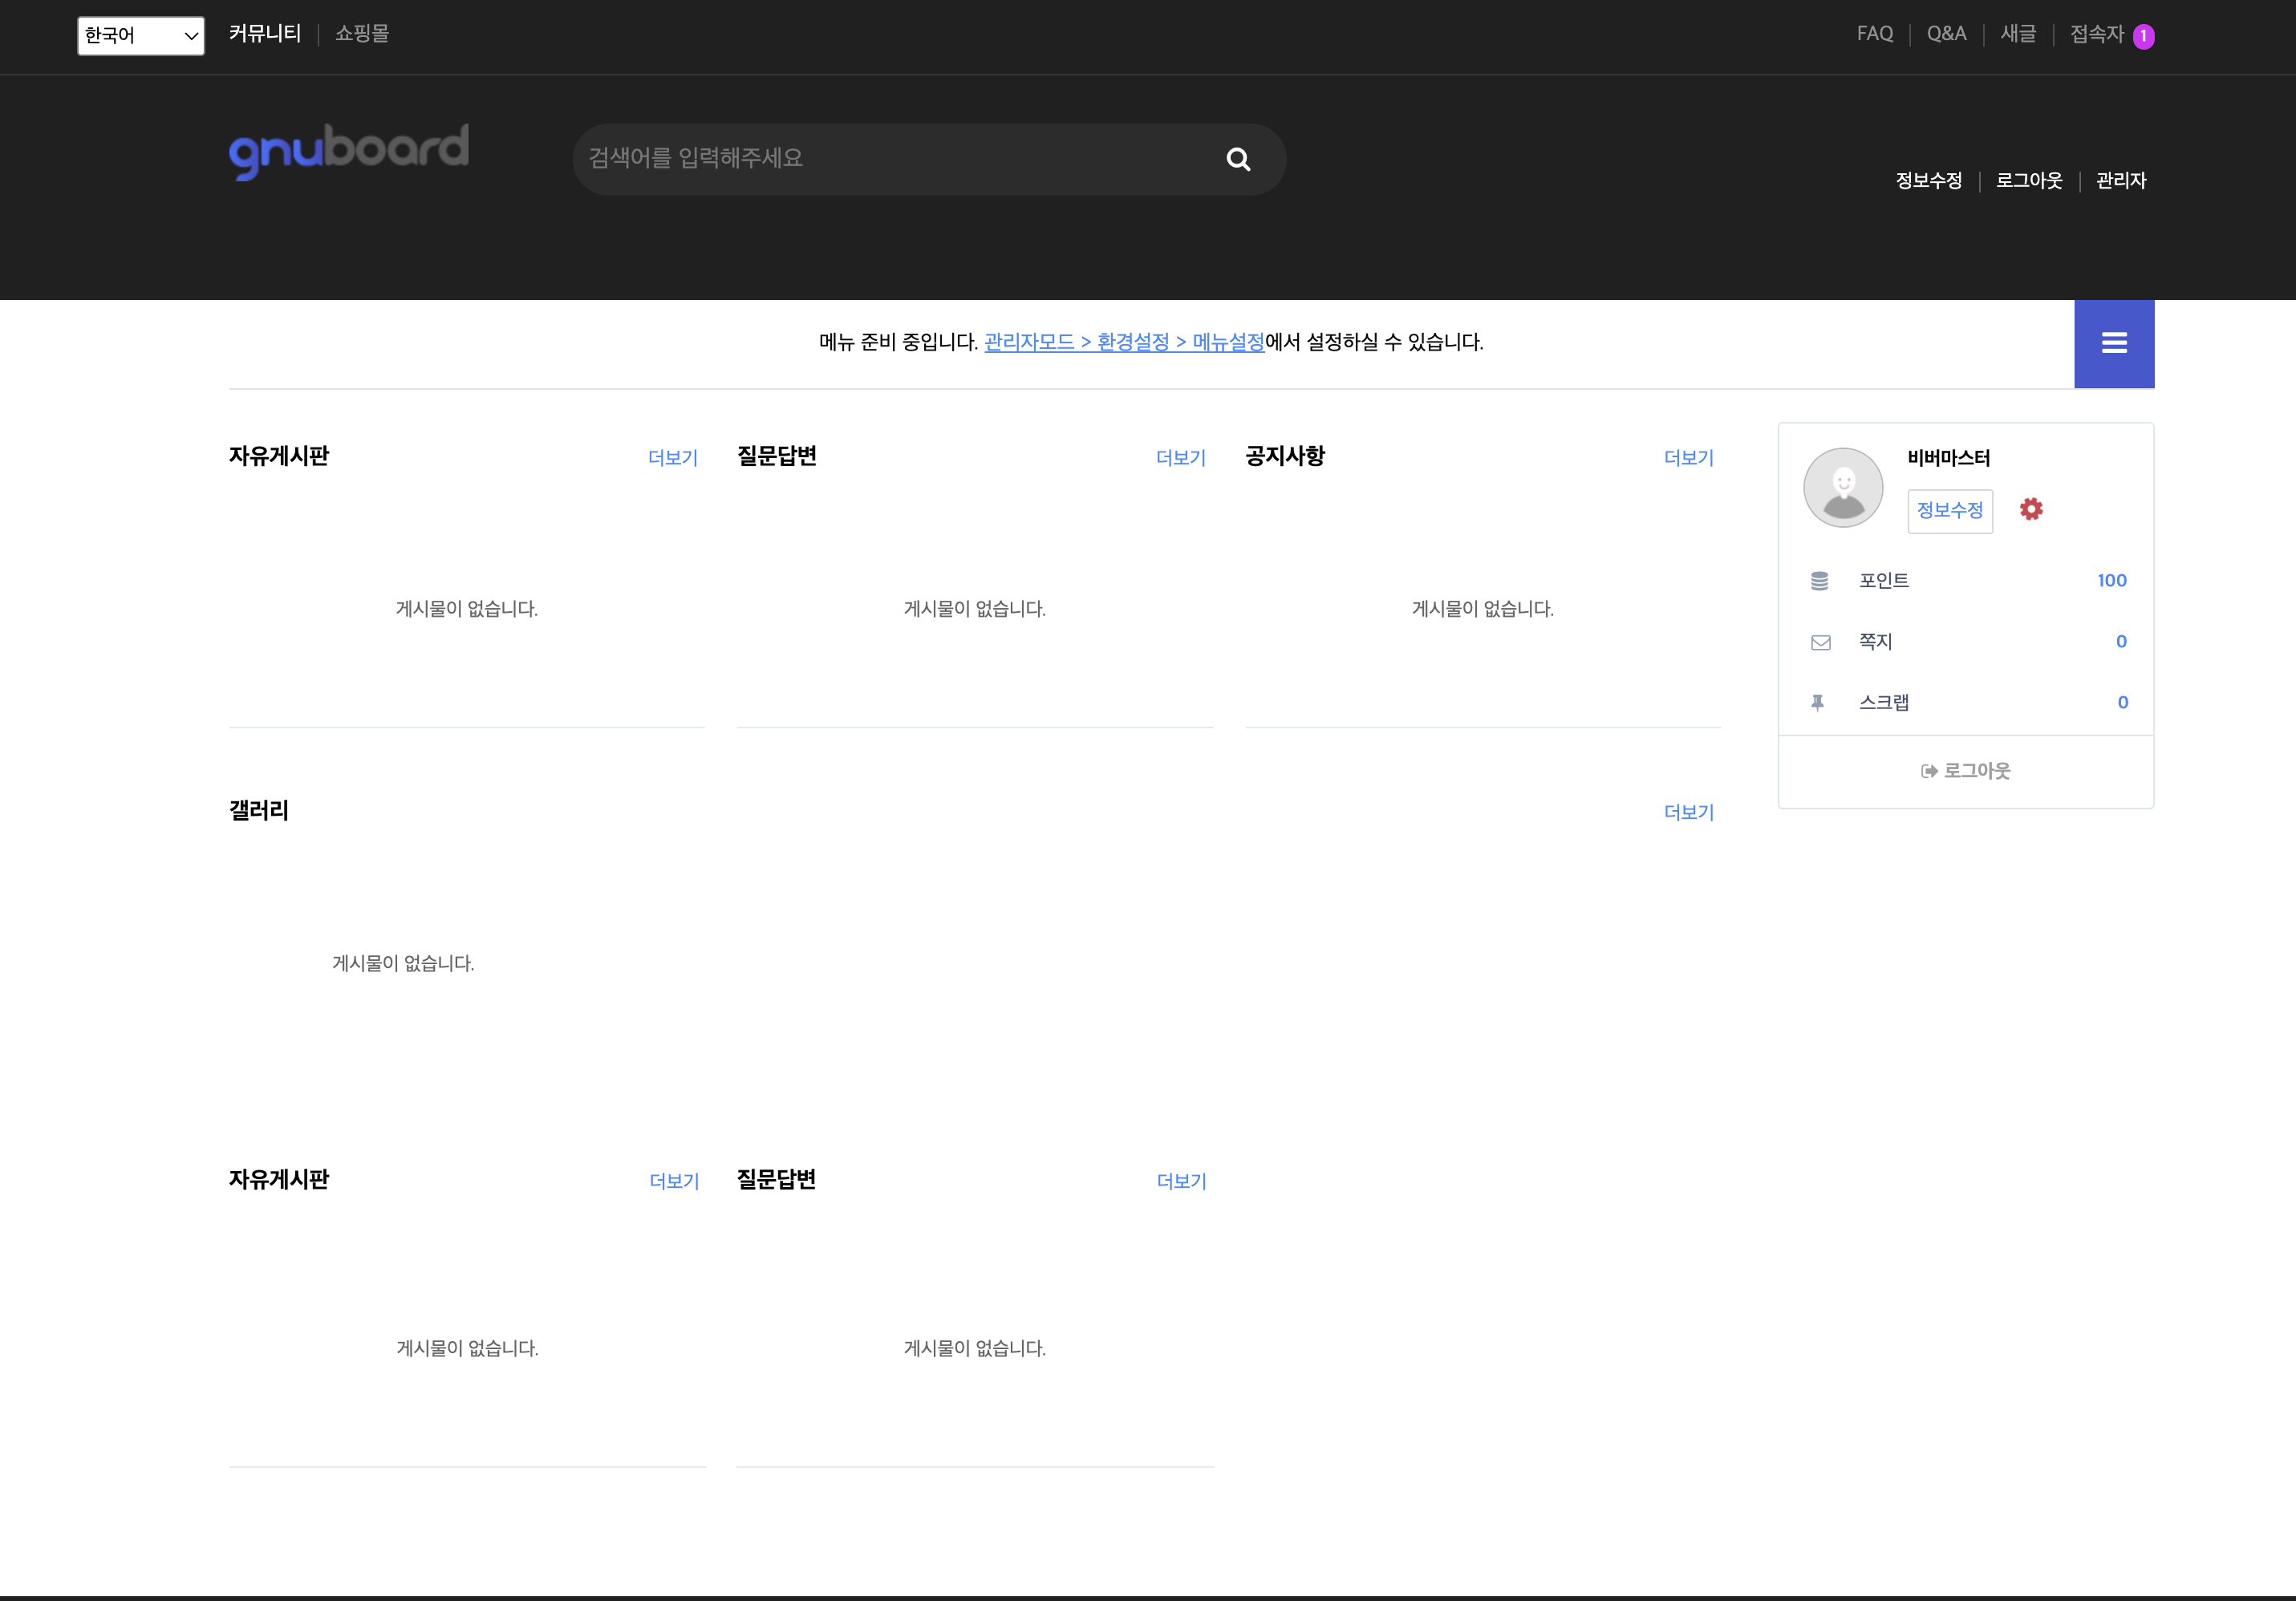Screen dimensions: 2296x1601
Task: Open the FAQ link
Action: point(1874,34)
